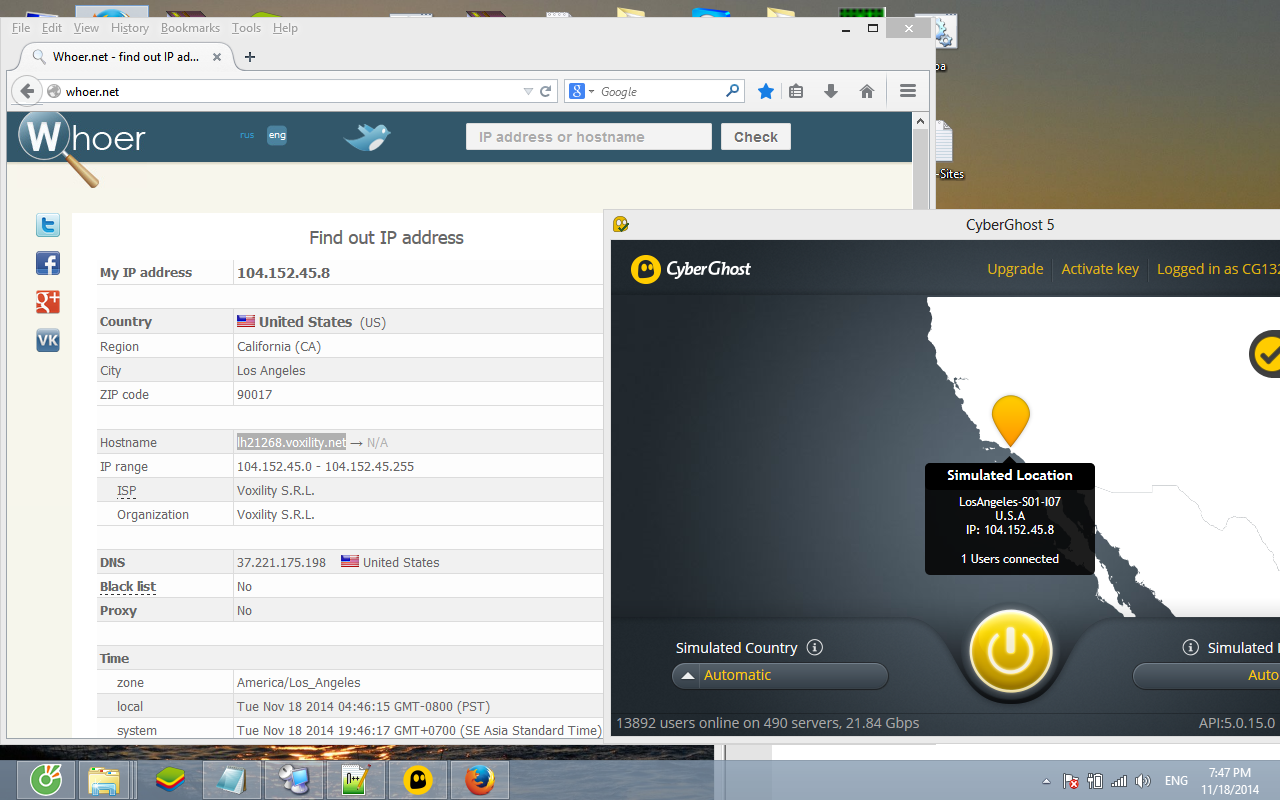Open info icon beside Simulated Country
The width and height of the screenshot is (1280, 800).
[x=814, y=647]
